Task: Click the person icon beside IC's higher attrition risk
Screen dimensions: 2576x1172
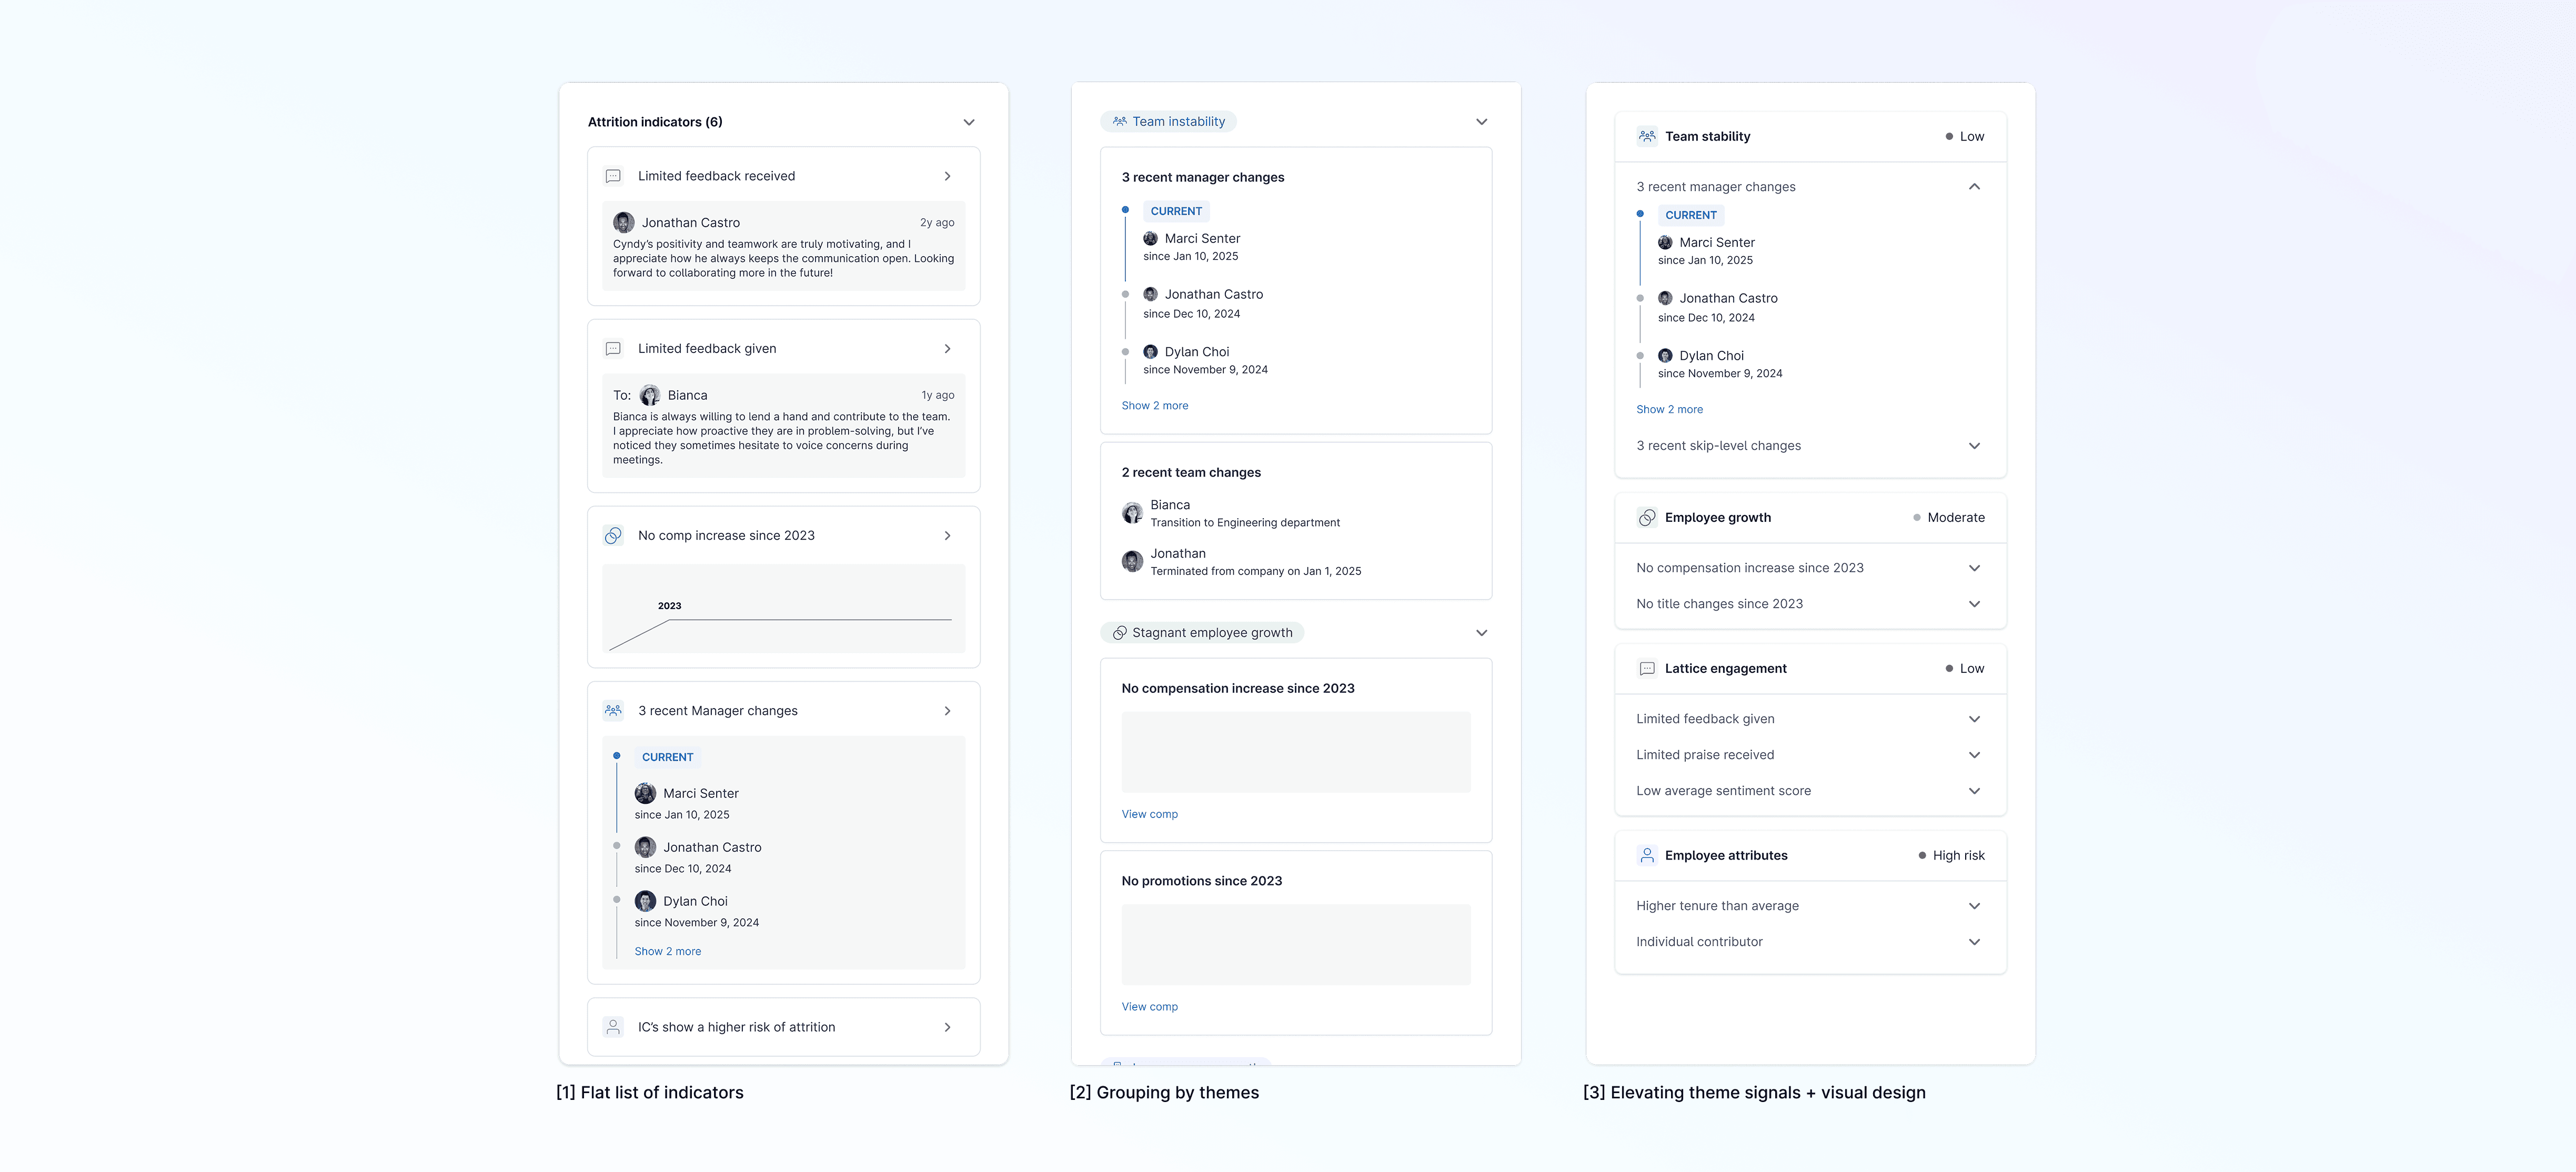Action: (613, 1027)
